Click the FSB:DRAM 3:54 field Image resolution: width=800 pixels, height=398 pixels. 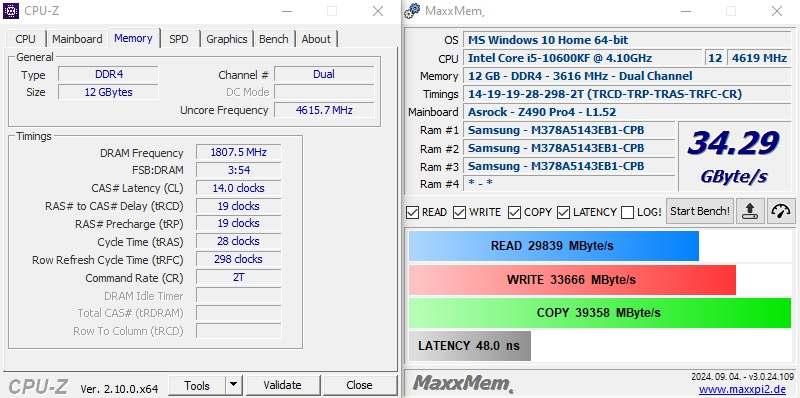tap(238, 170)
